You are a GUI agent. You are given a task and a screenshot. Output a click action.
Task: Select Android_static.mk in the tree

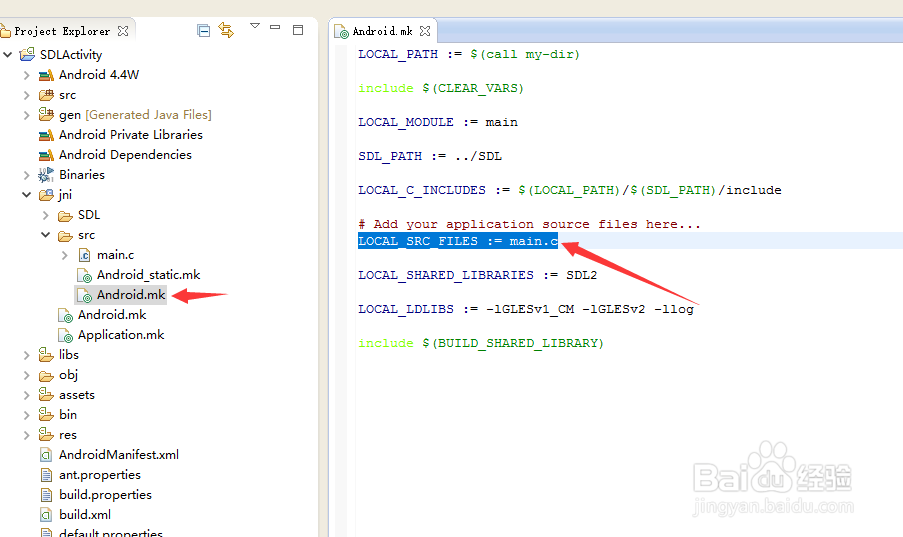tap(149, 275)
